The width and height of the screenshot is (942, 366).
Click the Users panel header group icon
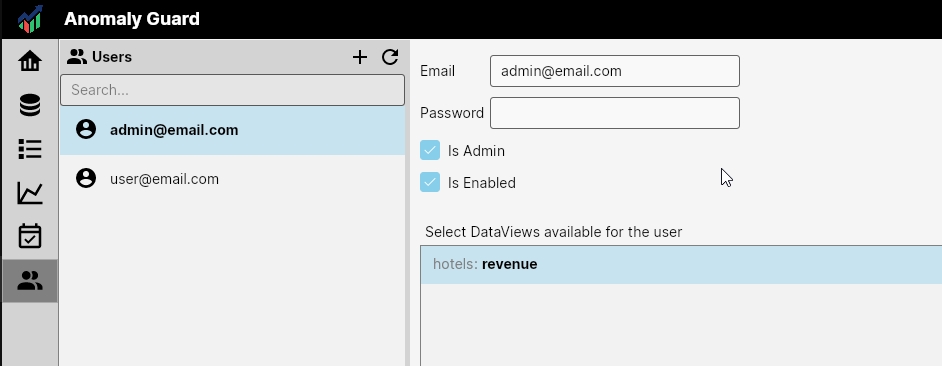pyautogui.click(x=77, y=56)
